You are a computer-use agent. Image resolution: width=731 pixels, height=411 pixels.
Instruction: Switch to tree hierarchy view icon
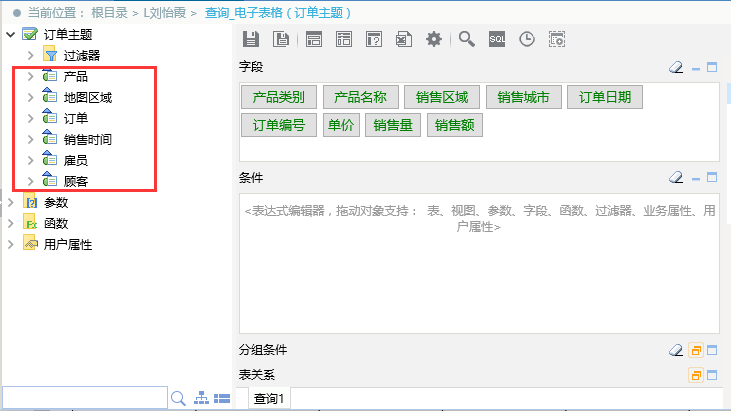click(201, 398)
